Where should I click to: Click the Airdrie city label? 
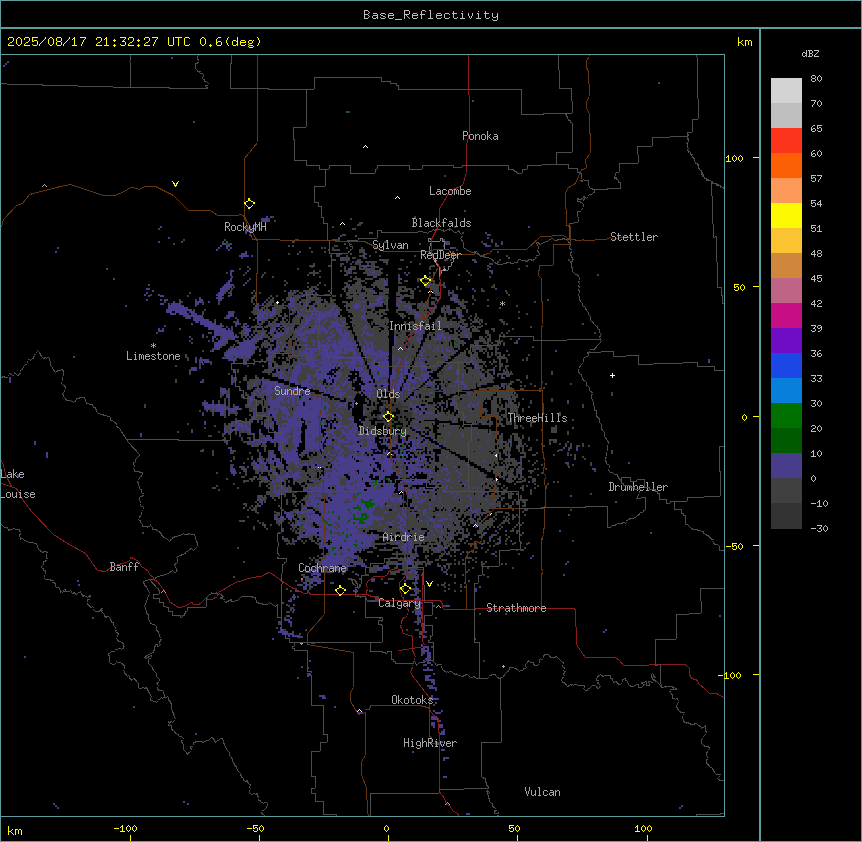(404, 537)
